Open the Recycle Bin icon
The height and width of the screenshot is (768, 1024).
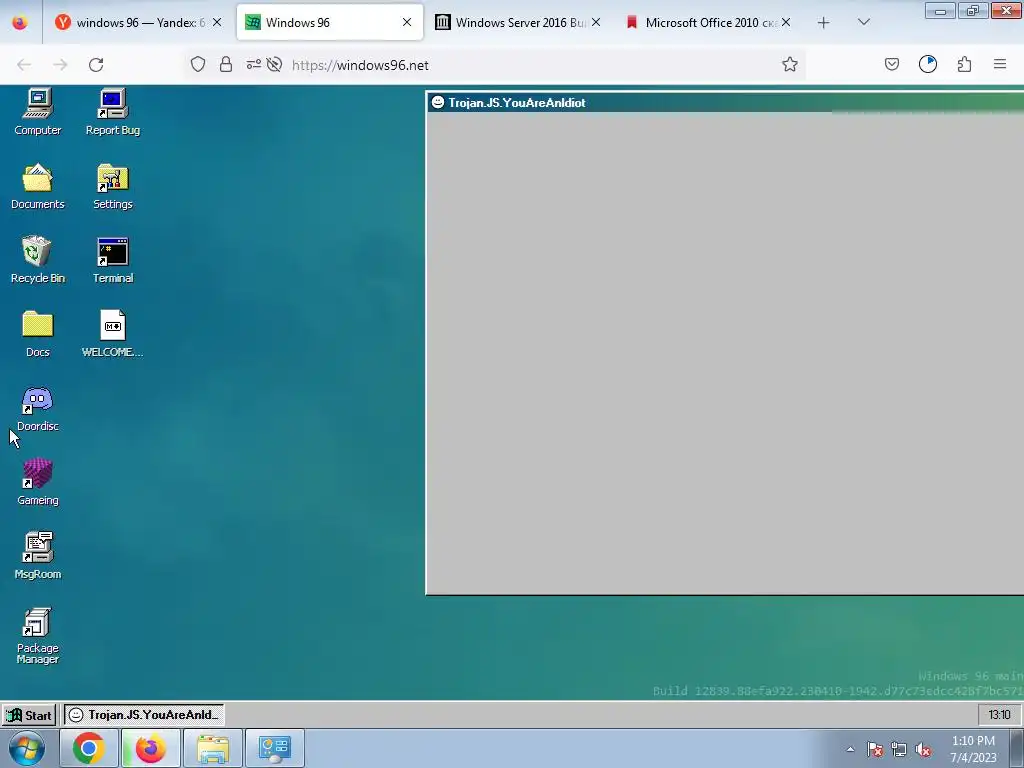(38, 260)
